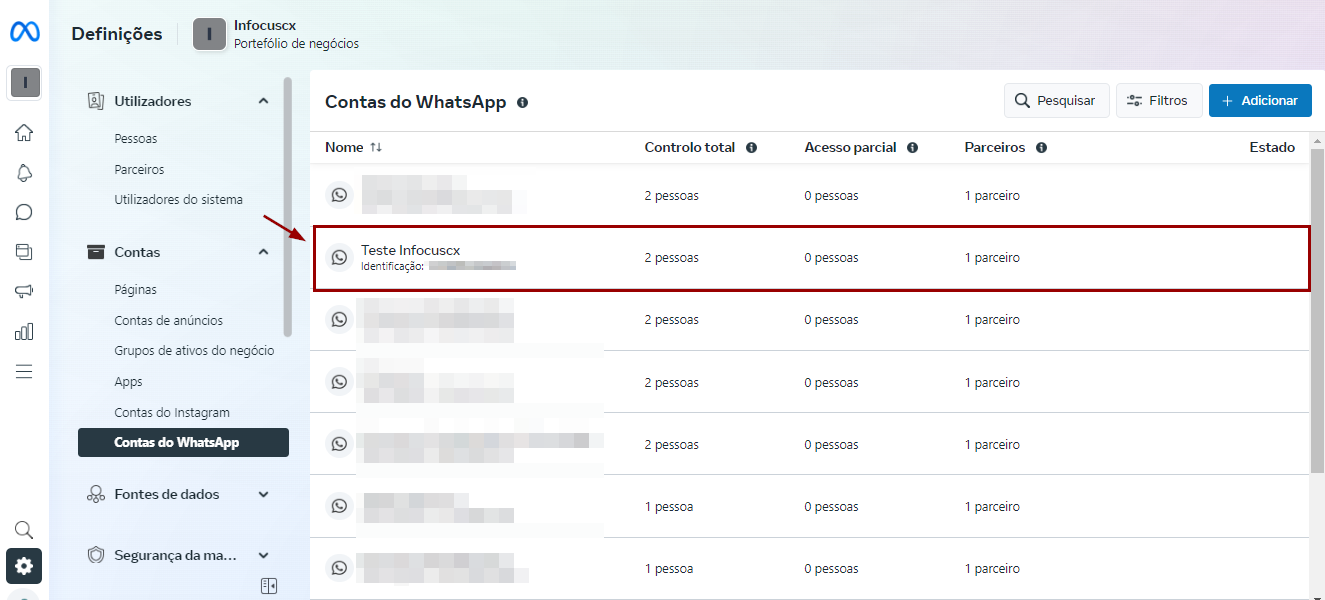Screen dimensions: 1325x600
Task: Expand the Fontes de dados section
Action: click(x=263, y=494)
